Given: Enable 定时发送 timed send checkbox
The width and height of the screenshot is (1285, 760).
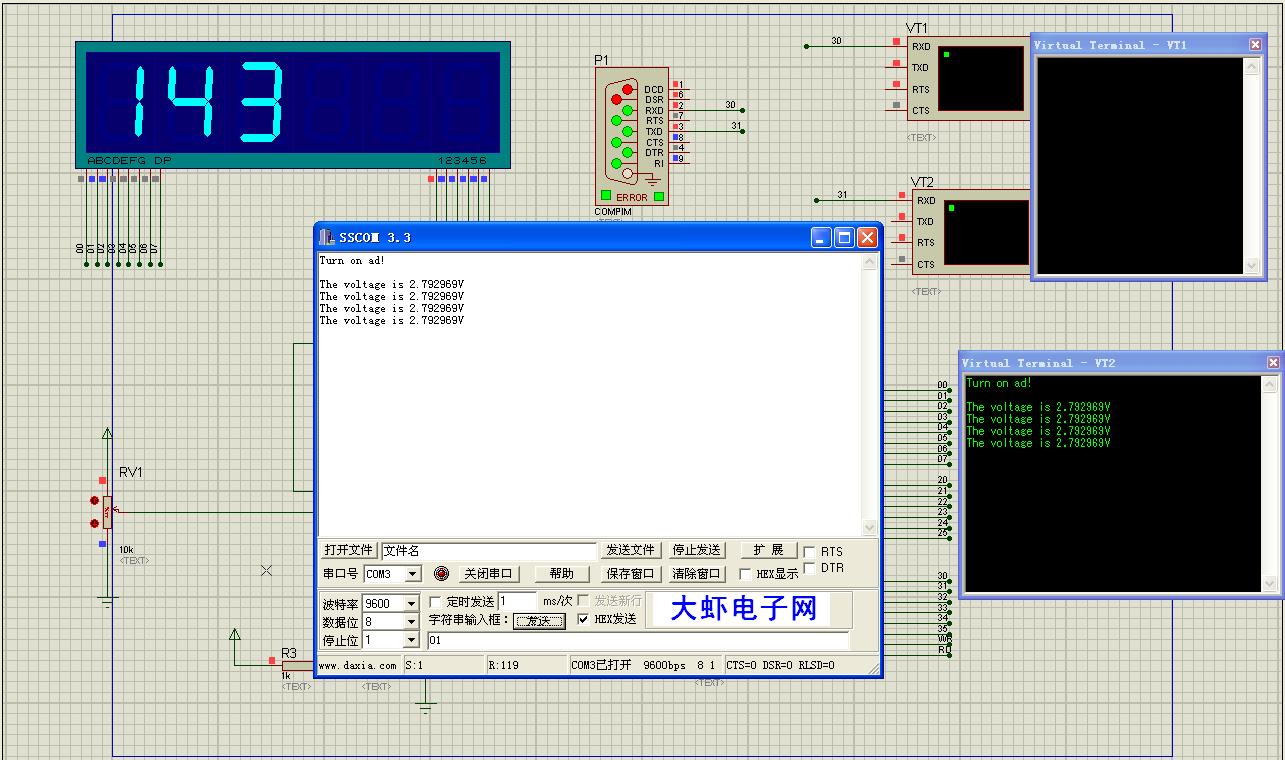Looking at the screenshot, I should [435, 602].
